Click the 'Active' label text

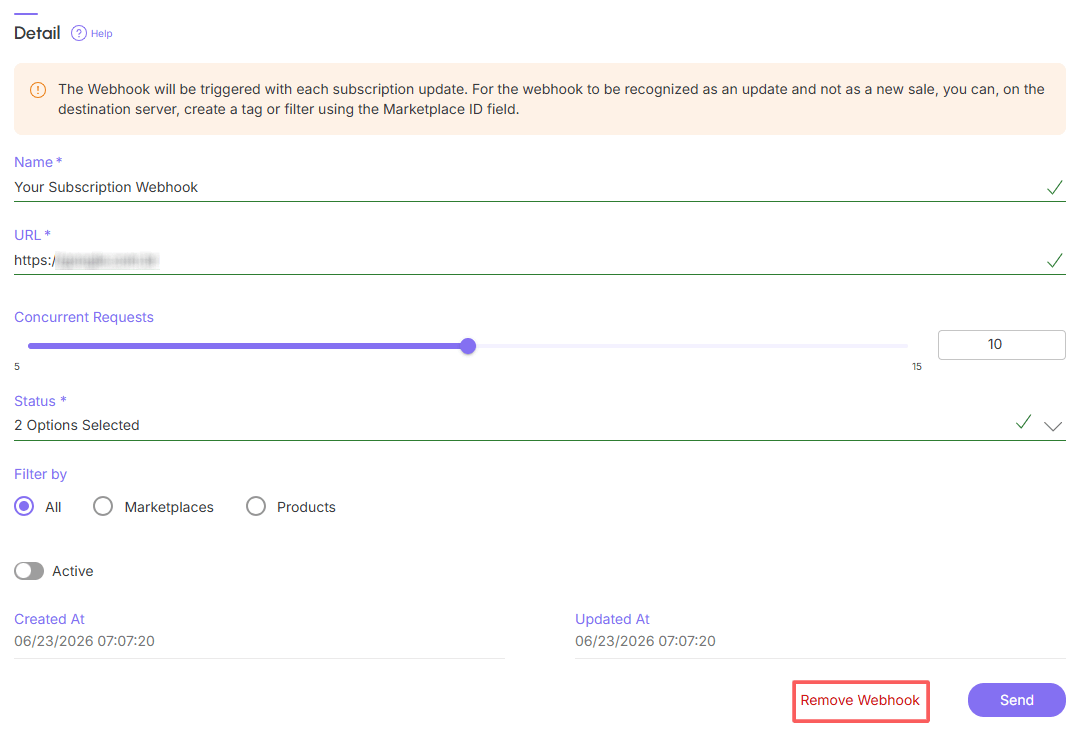(x=73, y=572)
